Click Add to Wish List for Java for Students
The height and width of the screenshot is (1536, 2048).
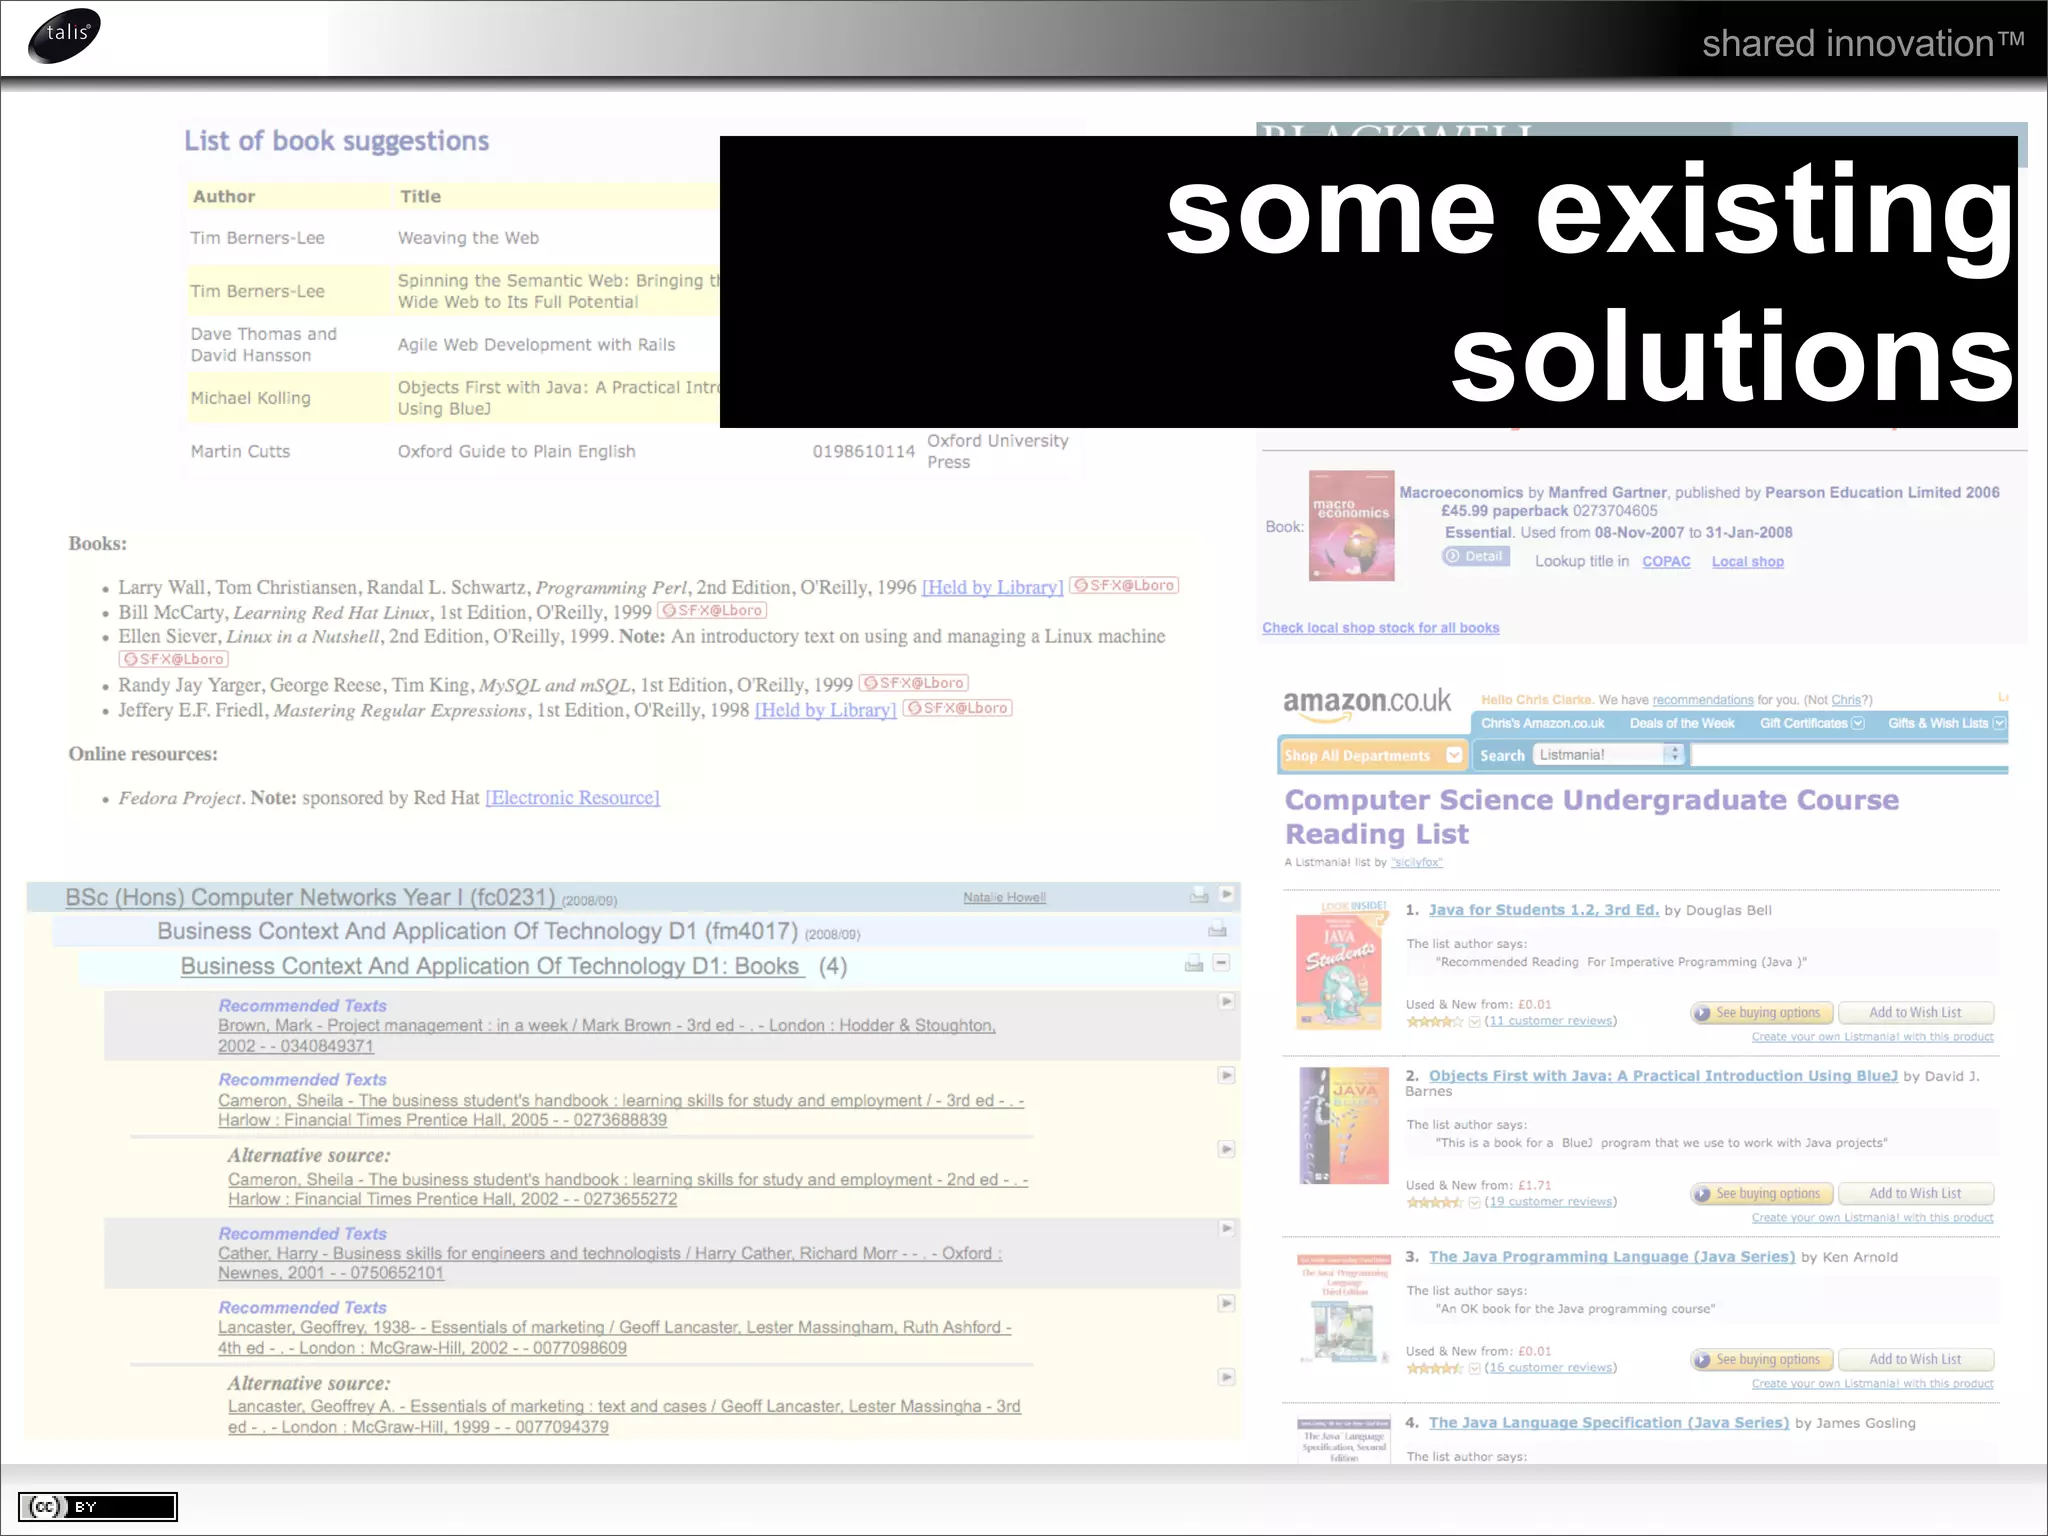pyautogui.click(x=1916, y=1013)
